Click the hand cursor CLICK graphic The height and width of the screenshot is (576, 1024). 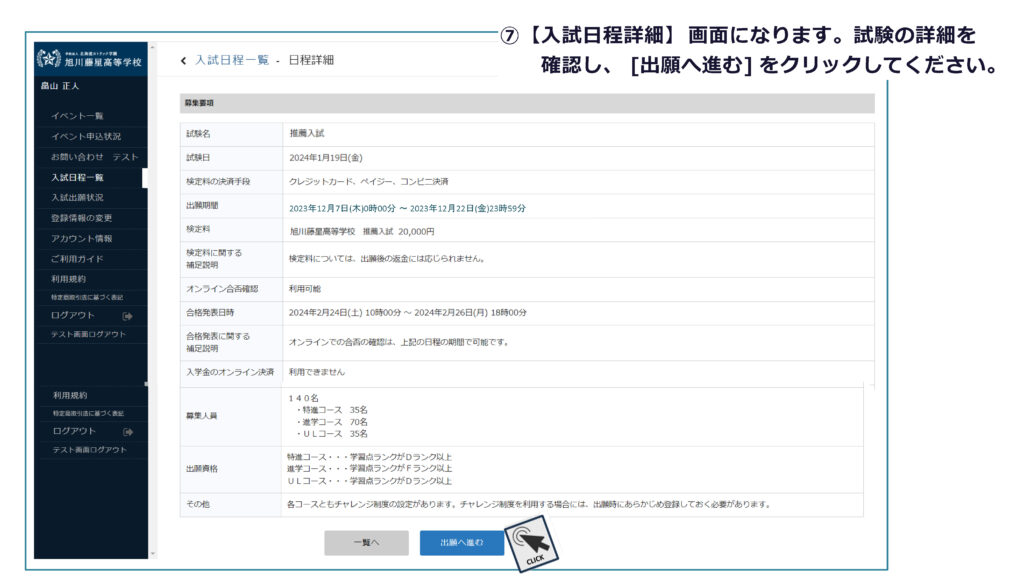(528, 546)
